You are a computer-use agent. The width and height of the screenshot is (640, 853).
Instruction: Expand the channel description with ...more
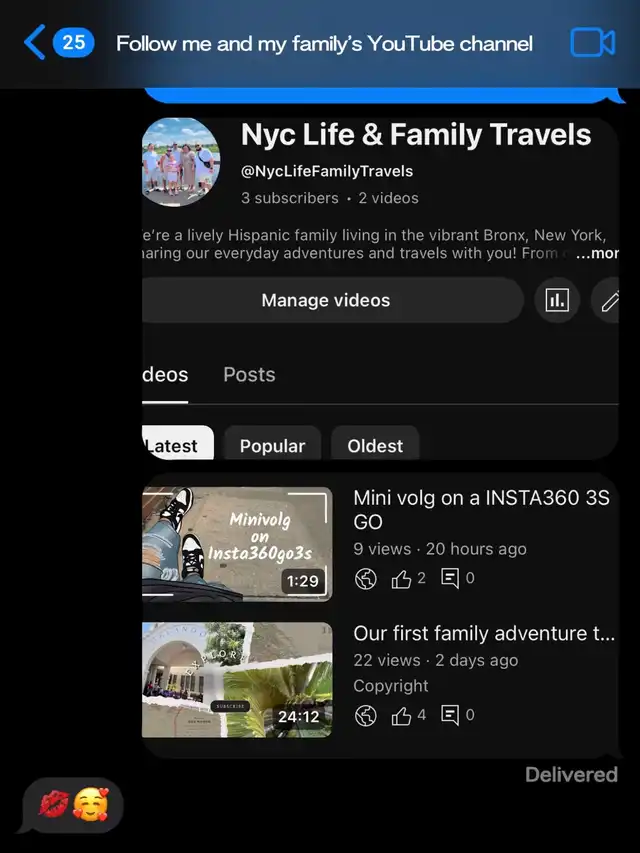click(596, 253)
